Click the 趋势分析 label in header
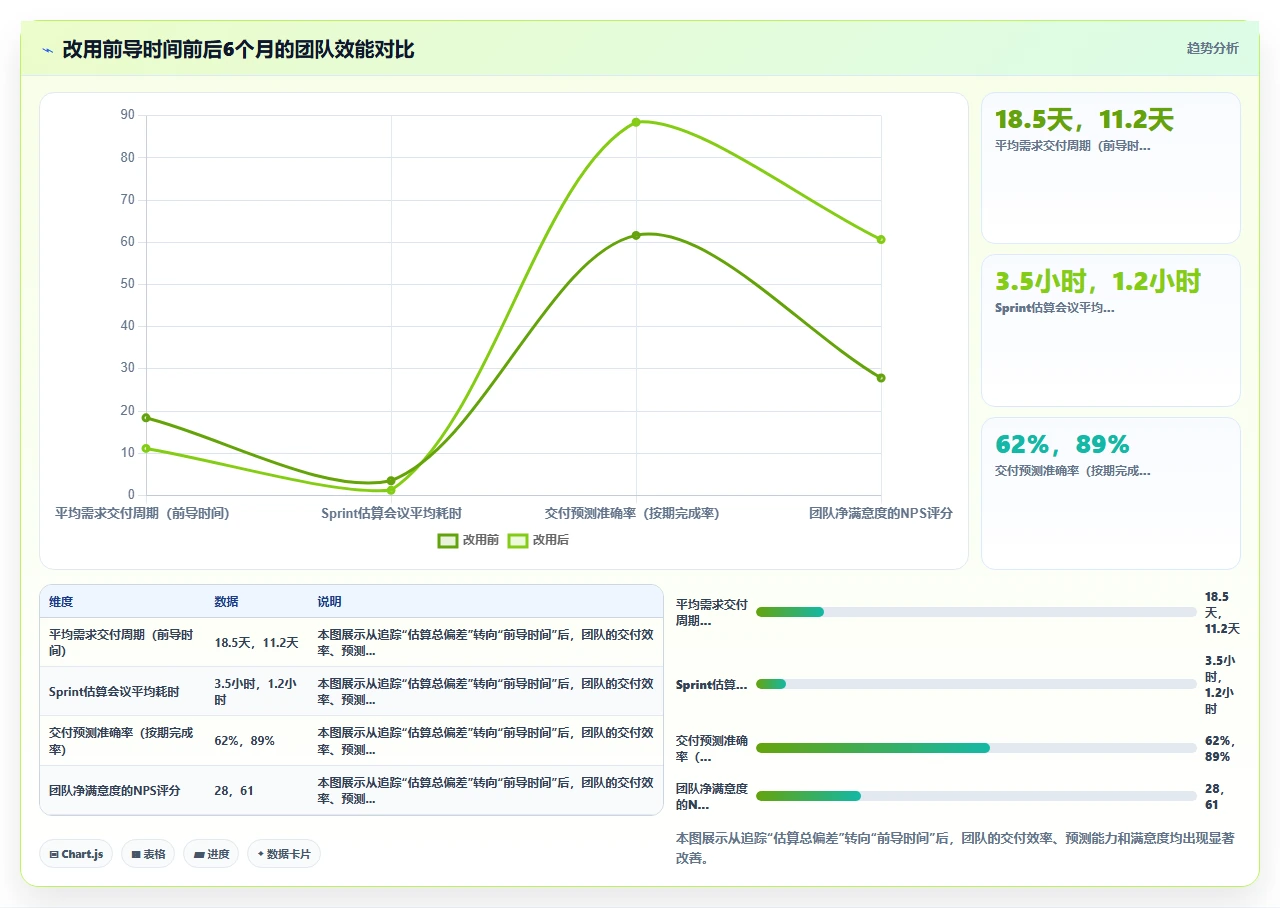 coord(1212,48)
